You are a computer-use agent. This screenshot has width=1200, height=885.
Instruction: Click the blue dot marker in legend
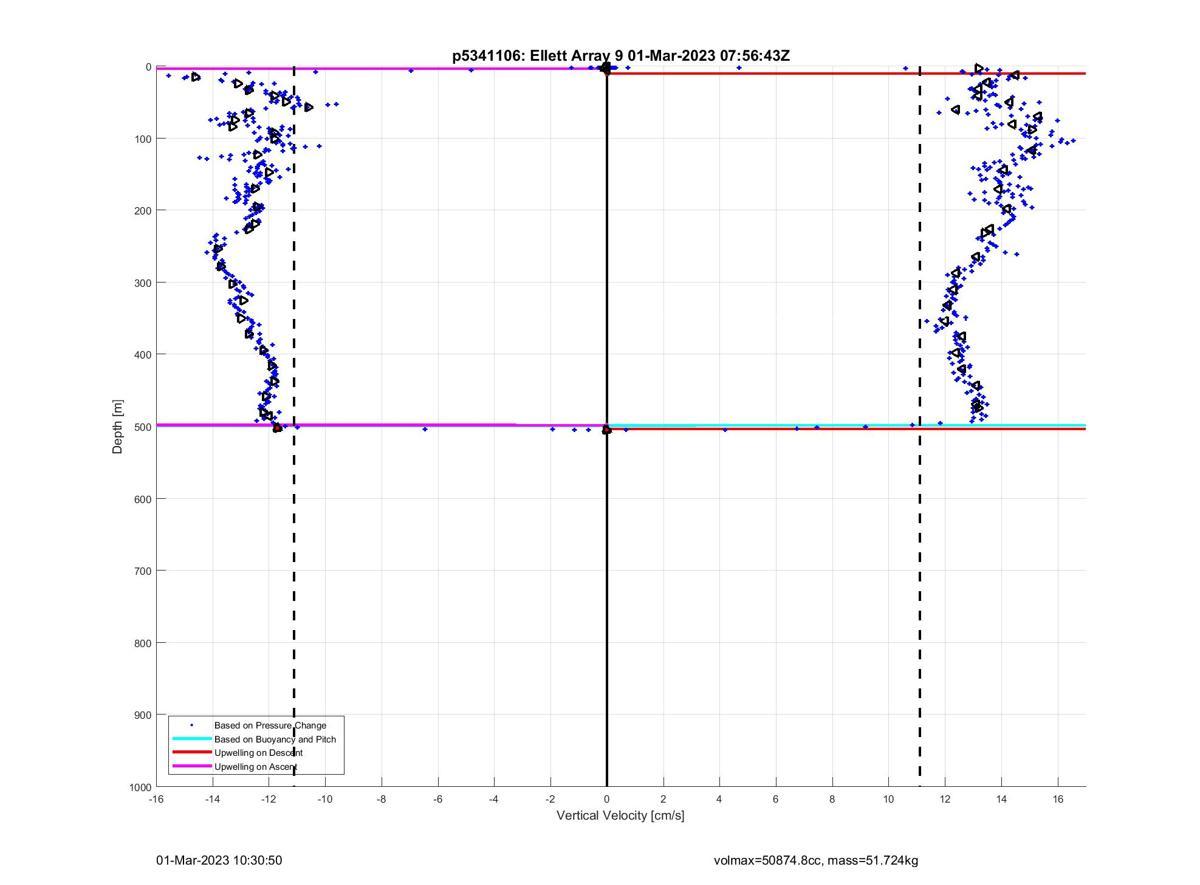(192, 725)
